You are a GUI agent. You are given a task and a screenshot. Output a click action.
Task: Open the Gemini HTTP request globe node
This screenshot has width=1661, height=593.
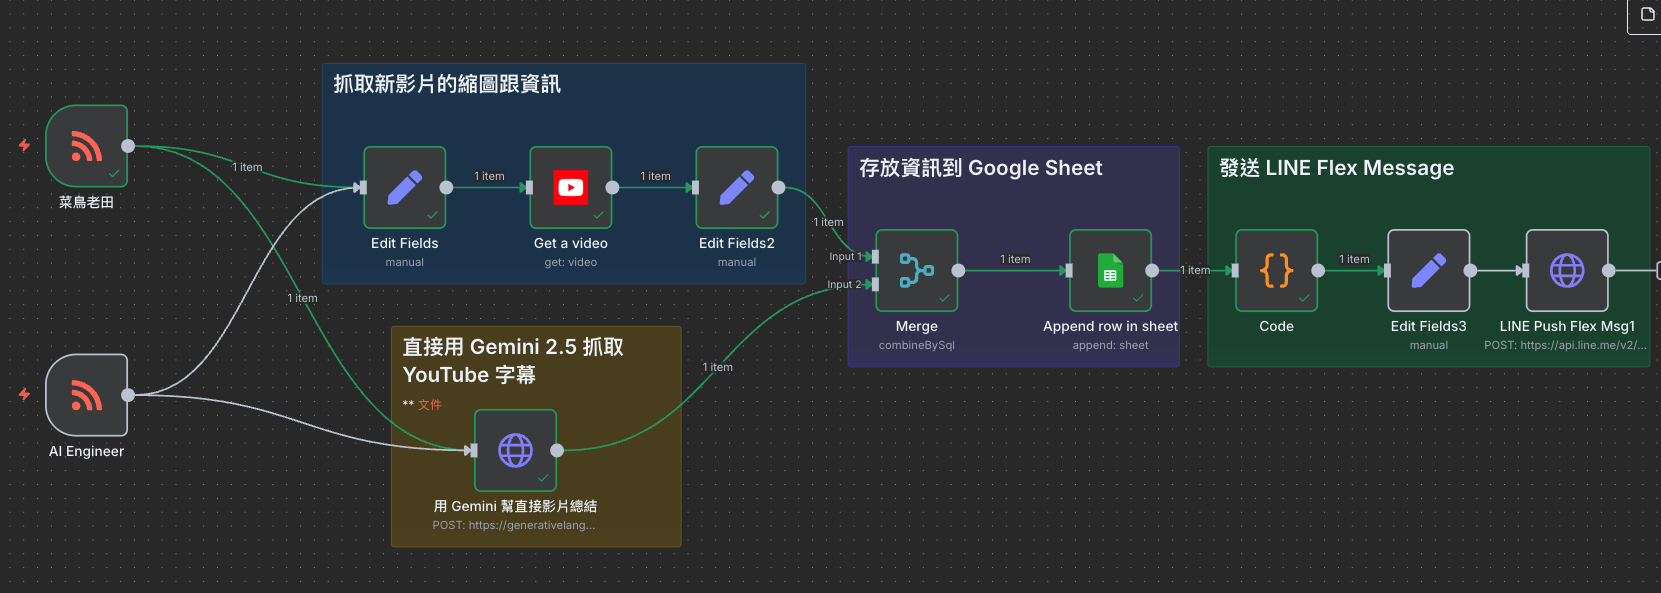(x=516, y=451)
